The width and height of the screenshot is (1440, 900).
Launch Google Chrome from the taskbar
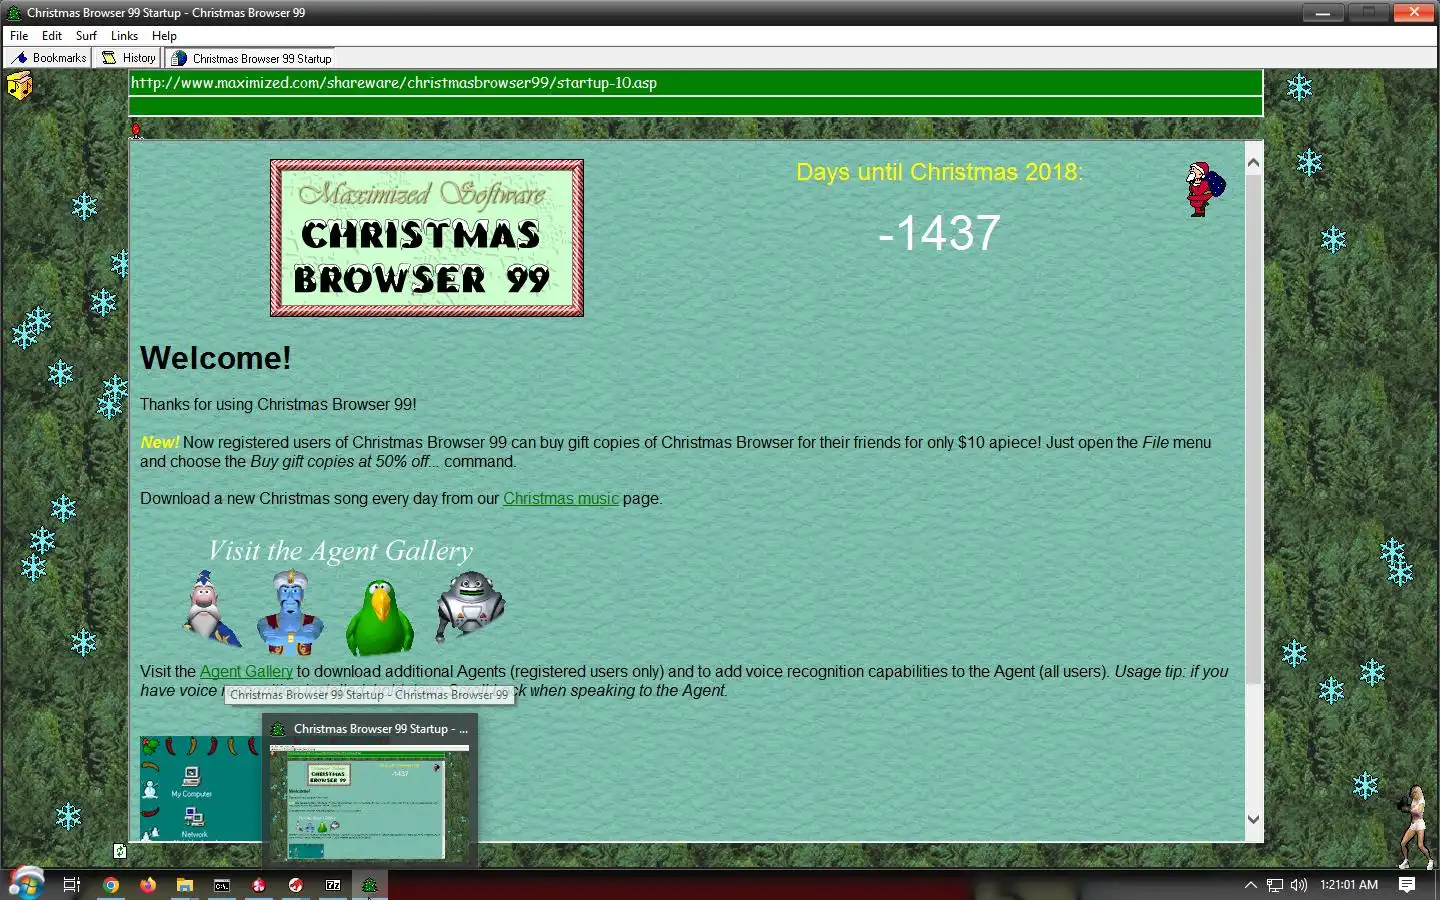111,885
